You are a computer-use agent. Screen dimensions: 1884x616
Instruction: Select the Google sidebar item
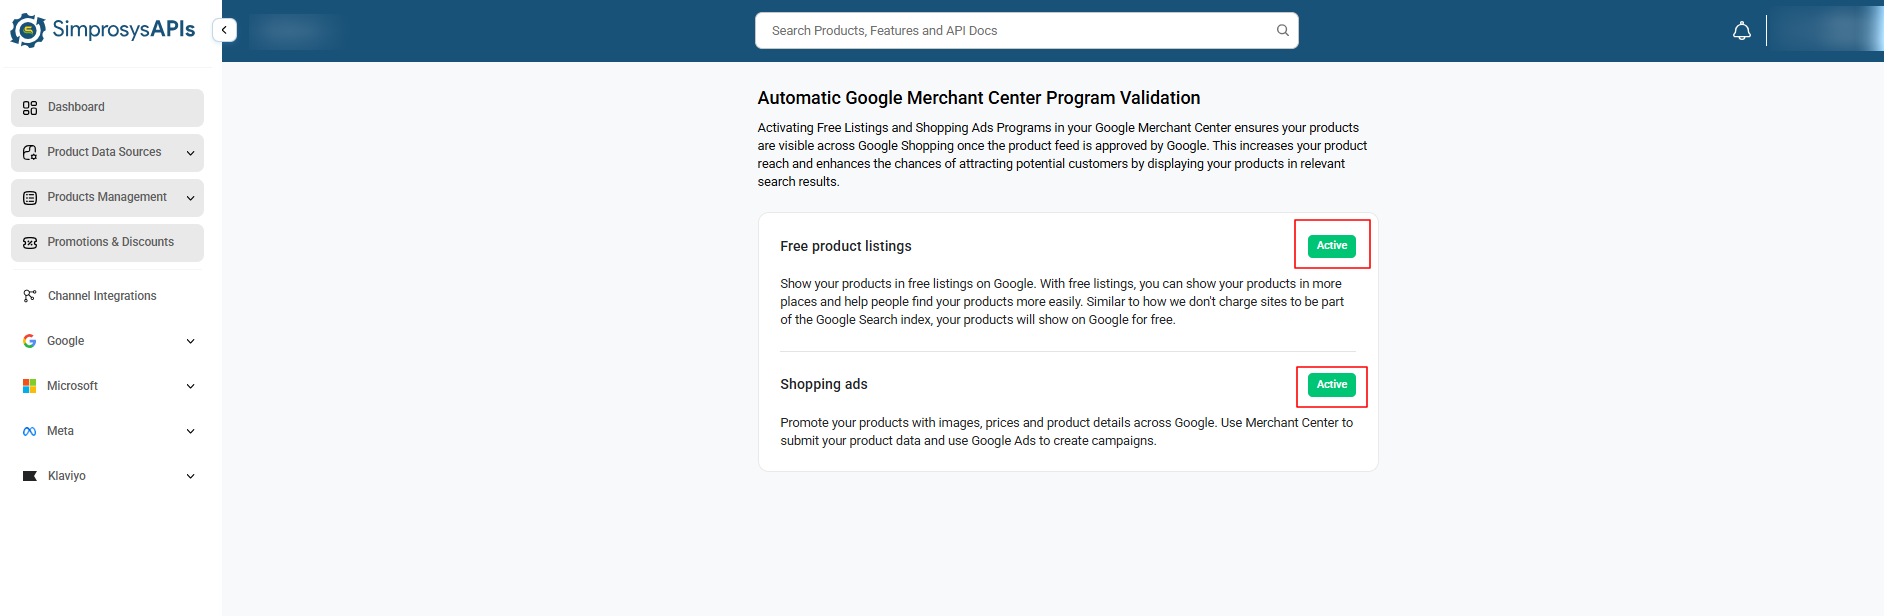[107, 341]
